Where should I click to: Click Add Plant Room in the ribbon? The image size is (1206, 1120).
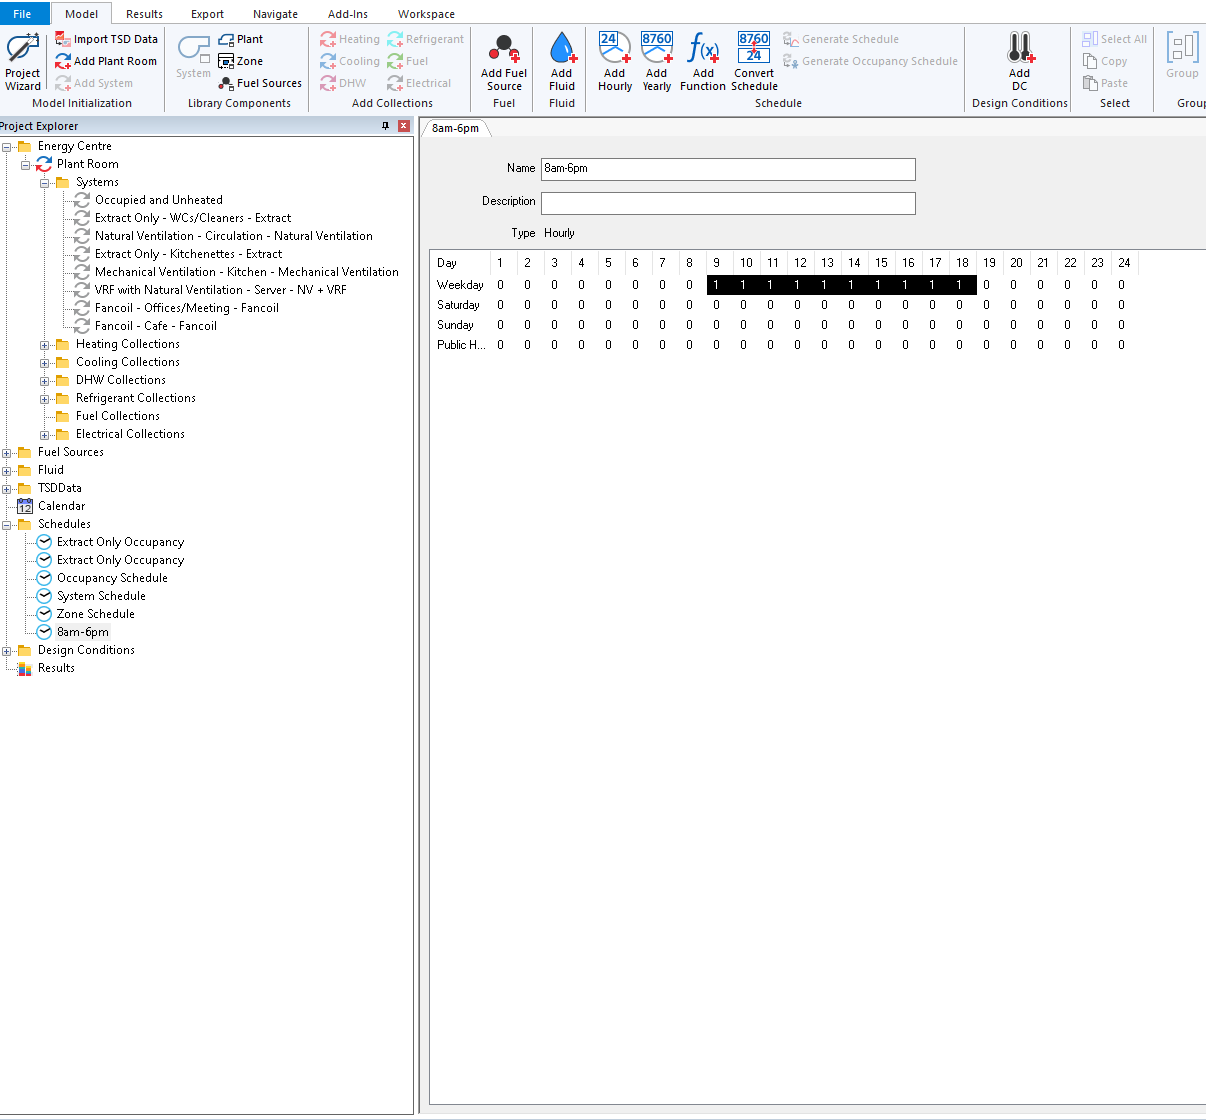click(x=106, y=61)
